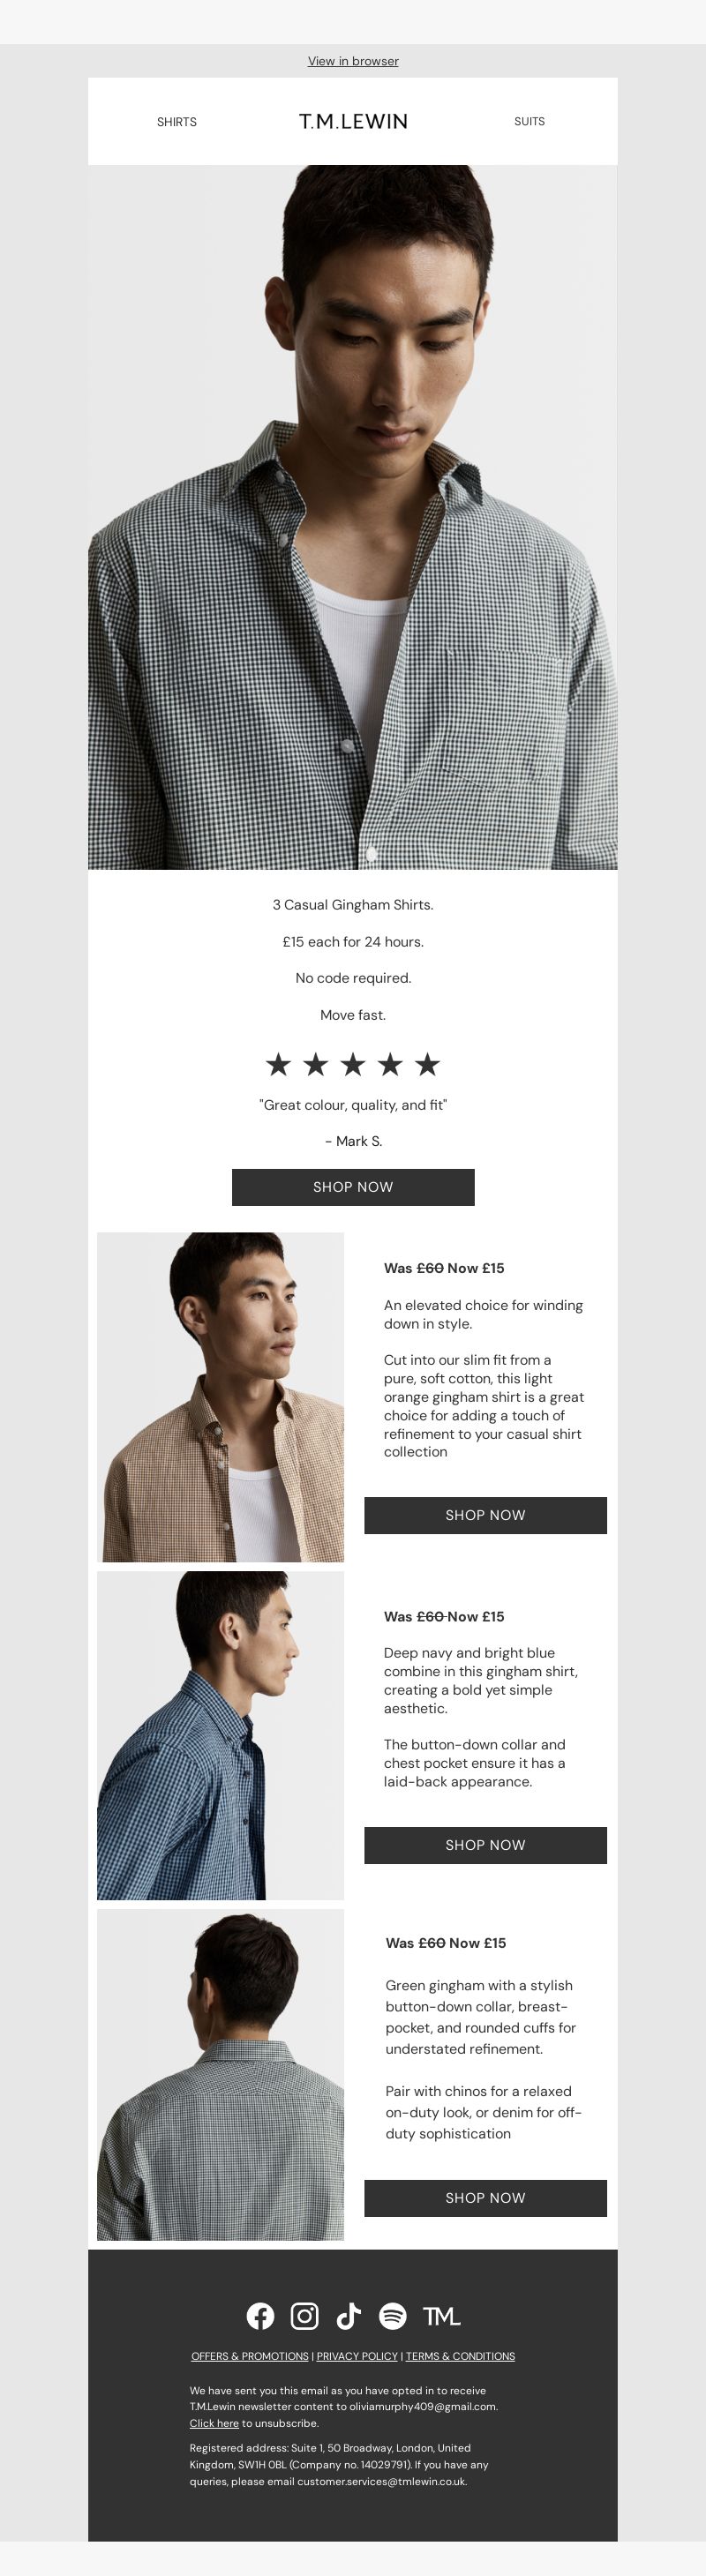The image size is (706, 2576).
Task: Open the SUITS navigation item
Action: tap(529, 121)
